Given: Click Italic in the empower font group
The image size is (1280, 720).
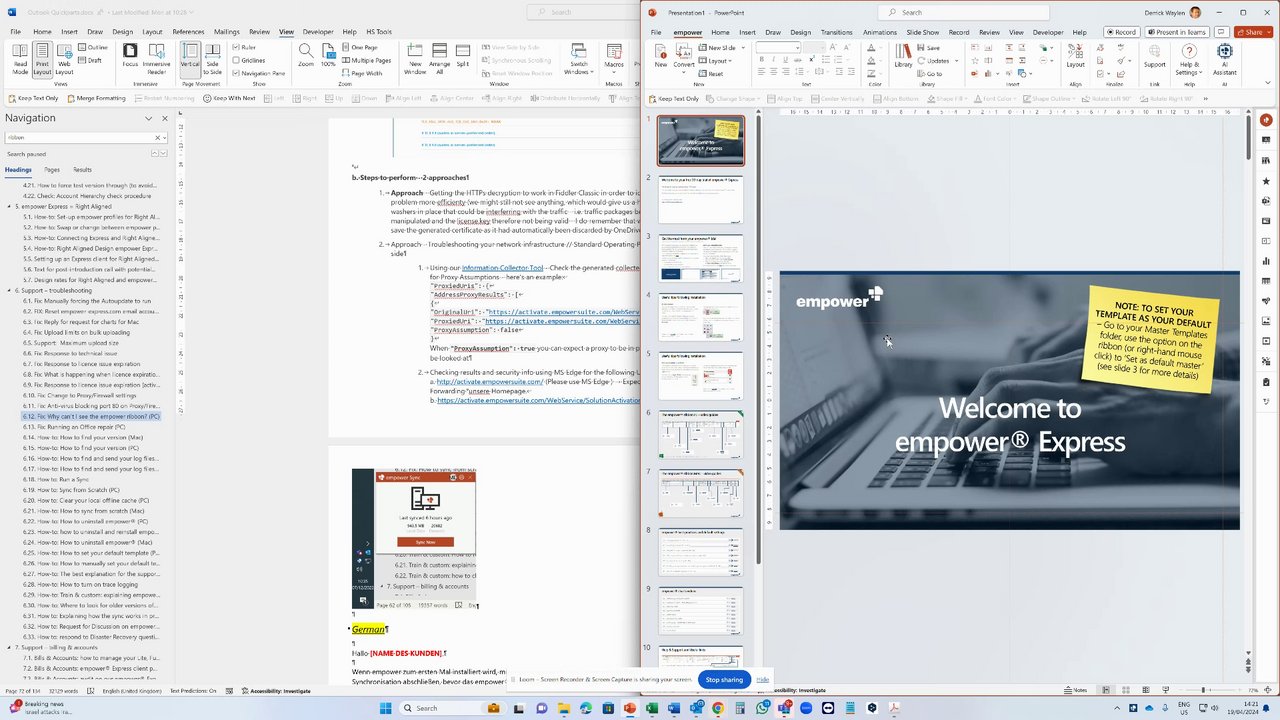Looking at the screenshot, I should coord(774,60).
